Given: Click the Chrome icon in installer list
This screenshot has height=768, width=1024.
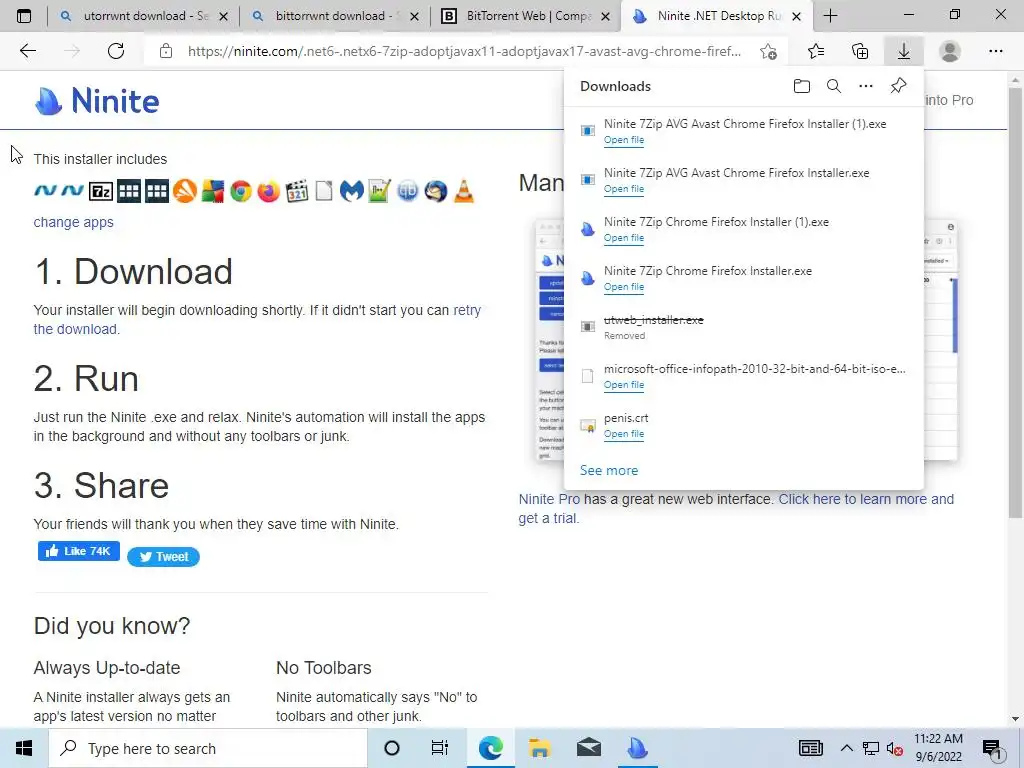Looking at the screenshot, I should click(240, 191).
